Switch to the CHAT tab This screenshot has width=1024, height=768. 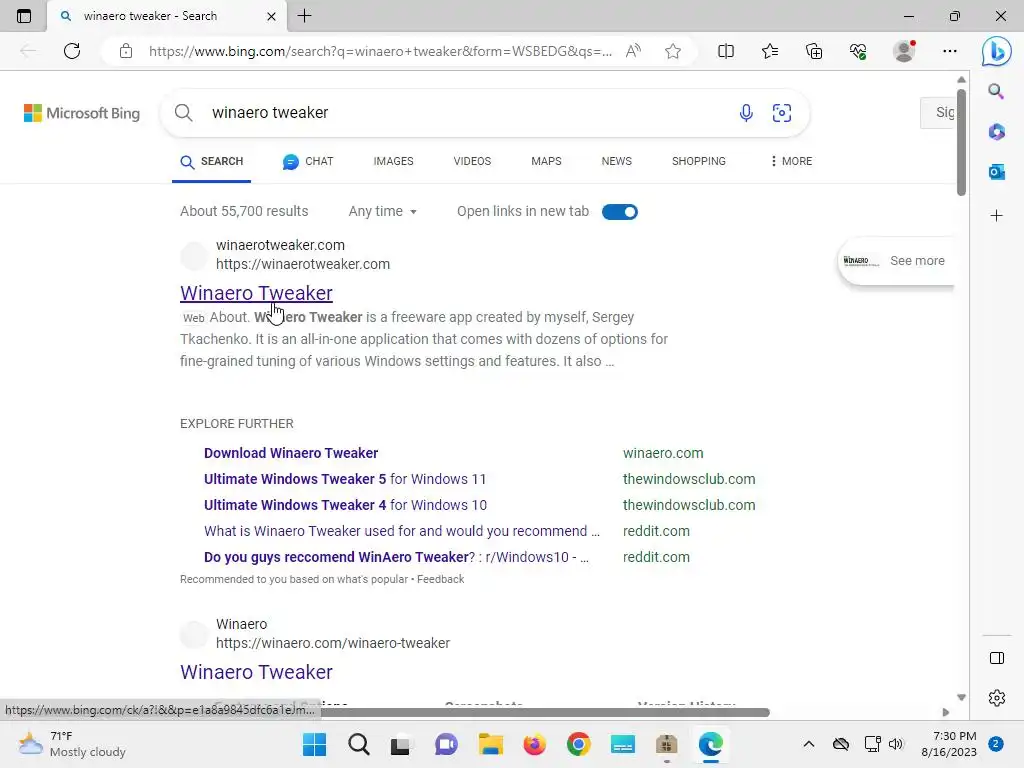[x=308, y=161]
